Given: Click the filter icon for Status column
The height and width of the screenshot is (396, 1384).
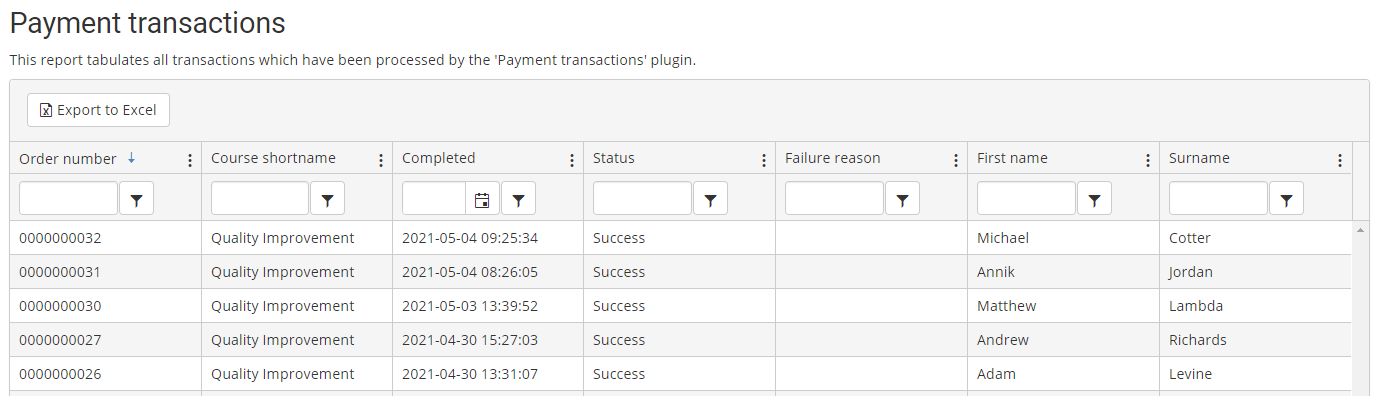Looking at the screenshot, I should tap(710, 199).
